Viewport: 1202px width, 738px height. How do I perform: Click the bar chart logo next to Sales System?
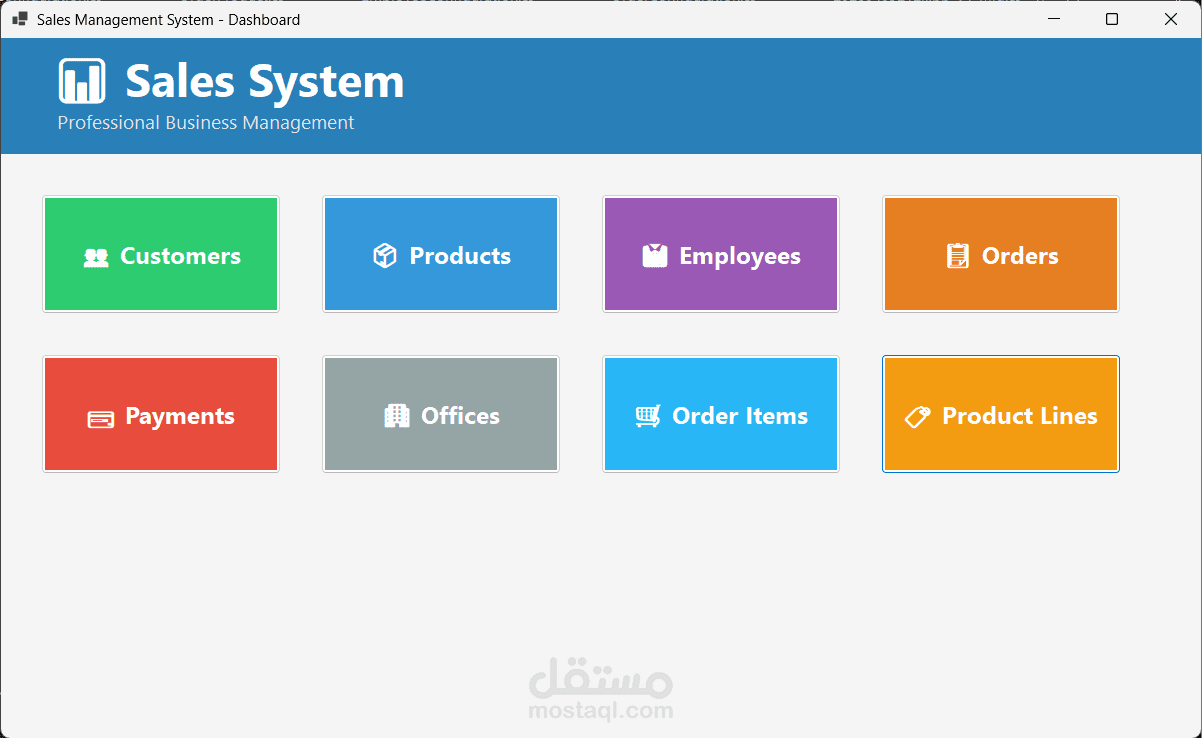pos(82,81)
